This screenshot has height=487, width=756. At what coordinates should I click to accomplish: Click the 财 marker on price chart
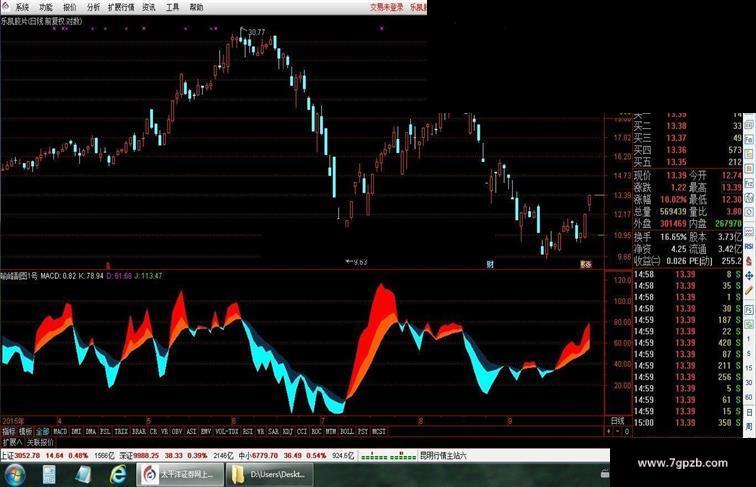point(490,264)
